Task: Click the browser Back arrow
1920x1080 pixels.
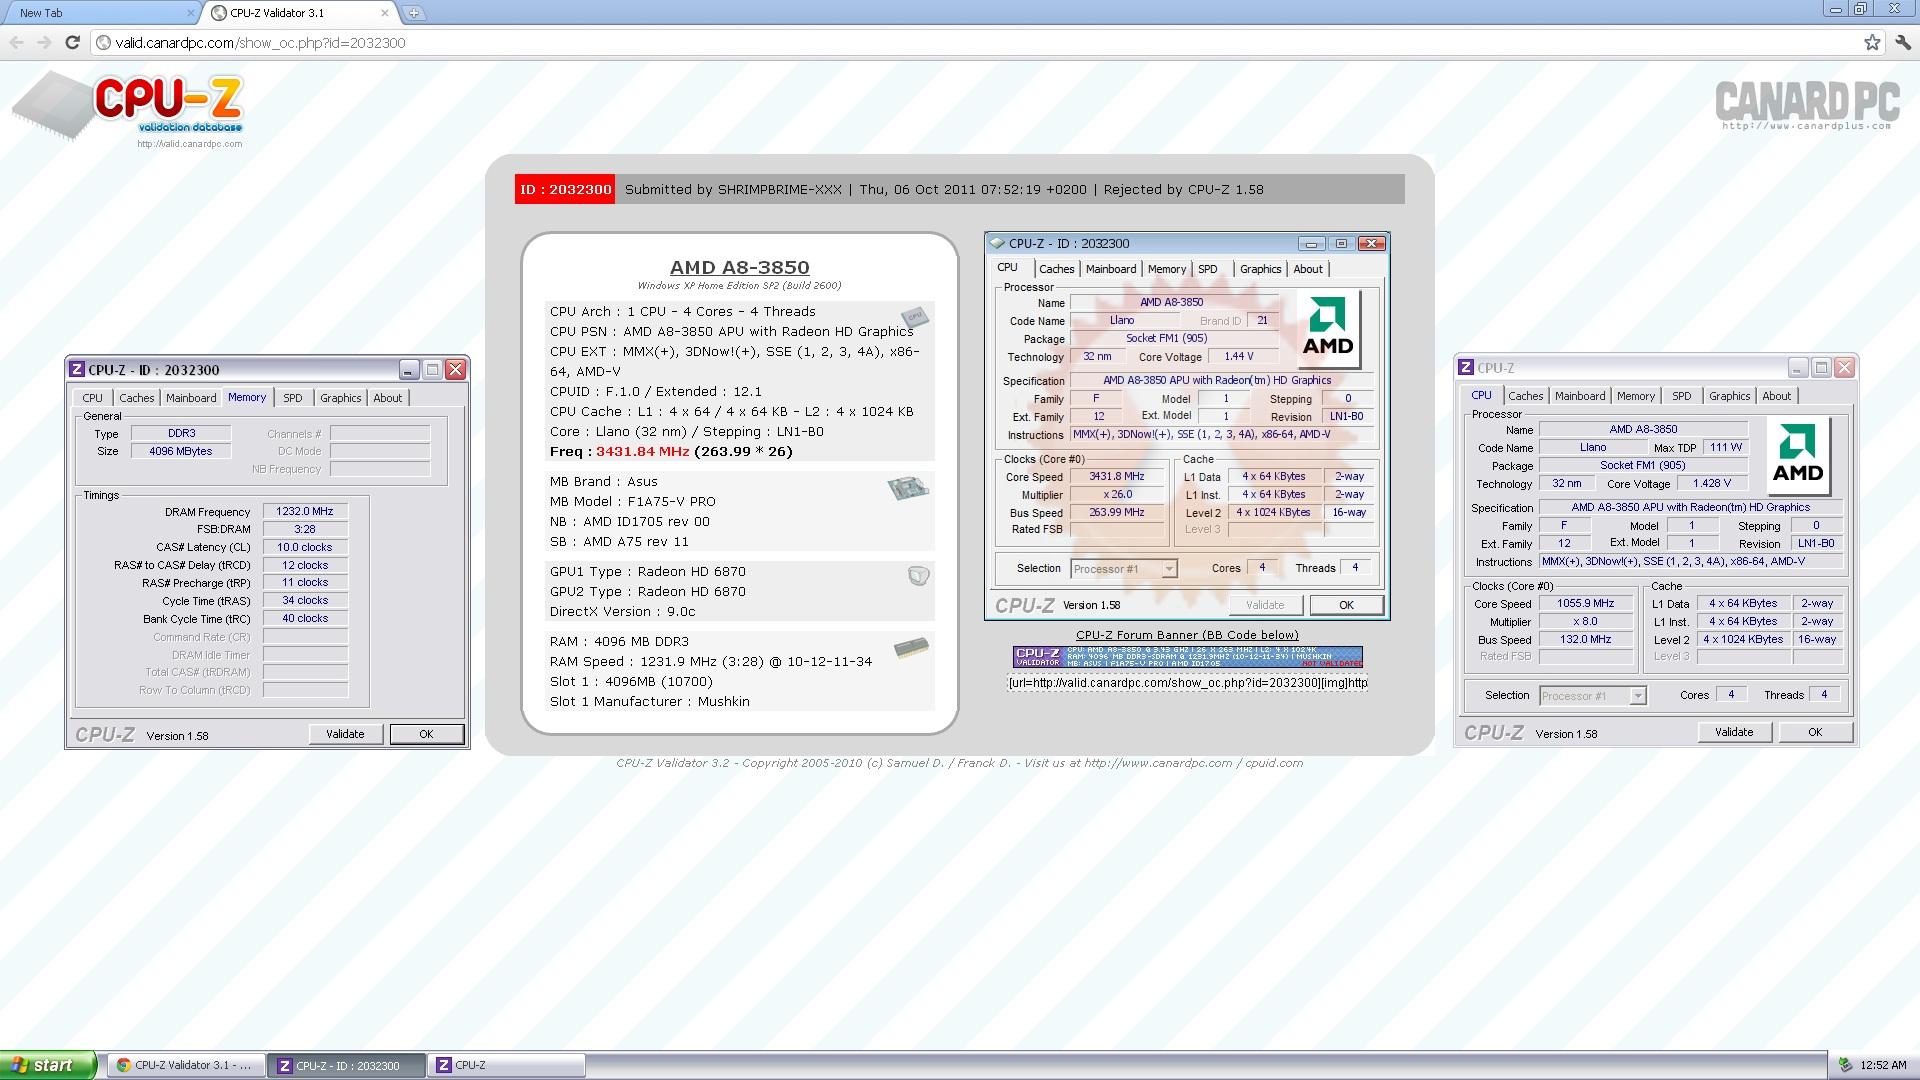Action: click(16, 42)
